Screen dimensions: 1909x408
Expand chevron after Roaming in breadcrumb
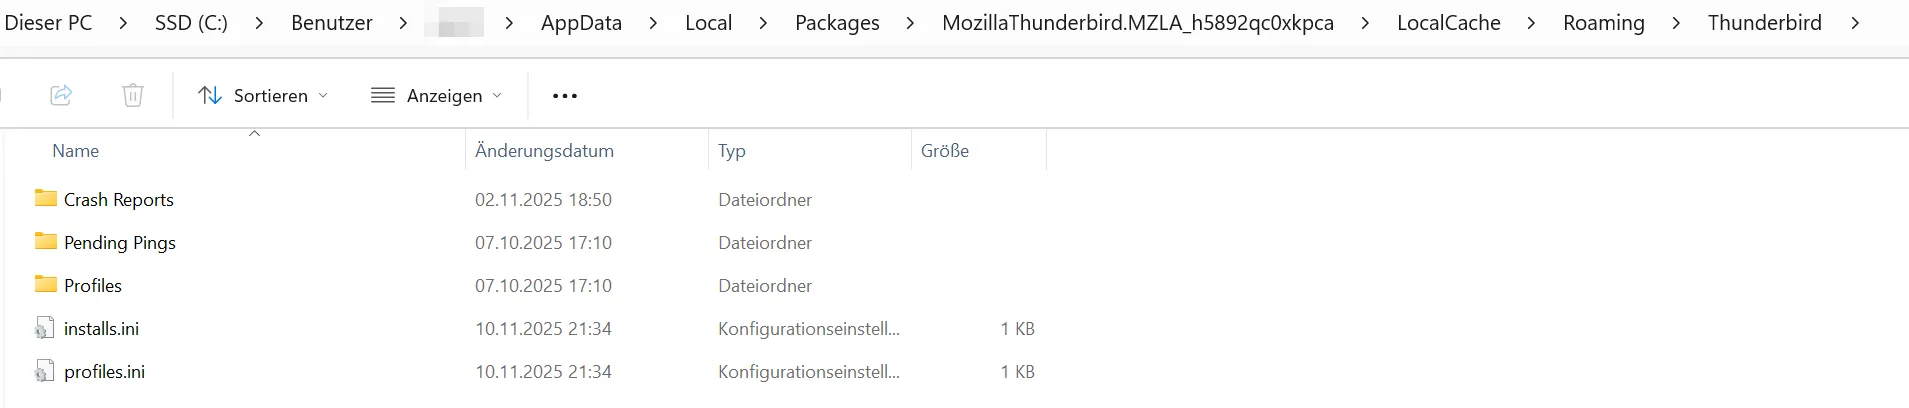[x=1676, y=23]
